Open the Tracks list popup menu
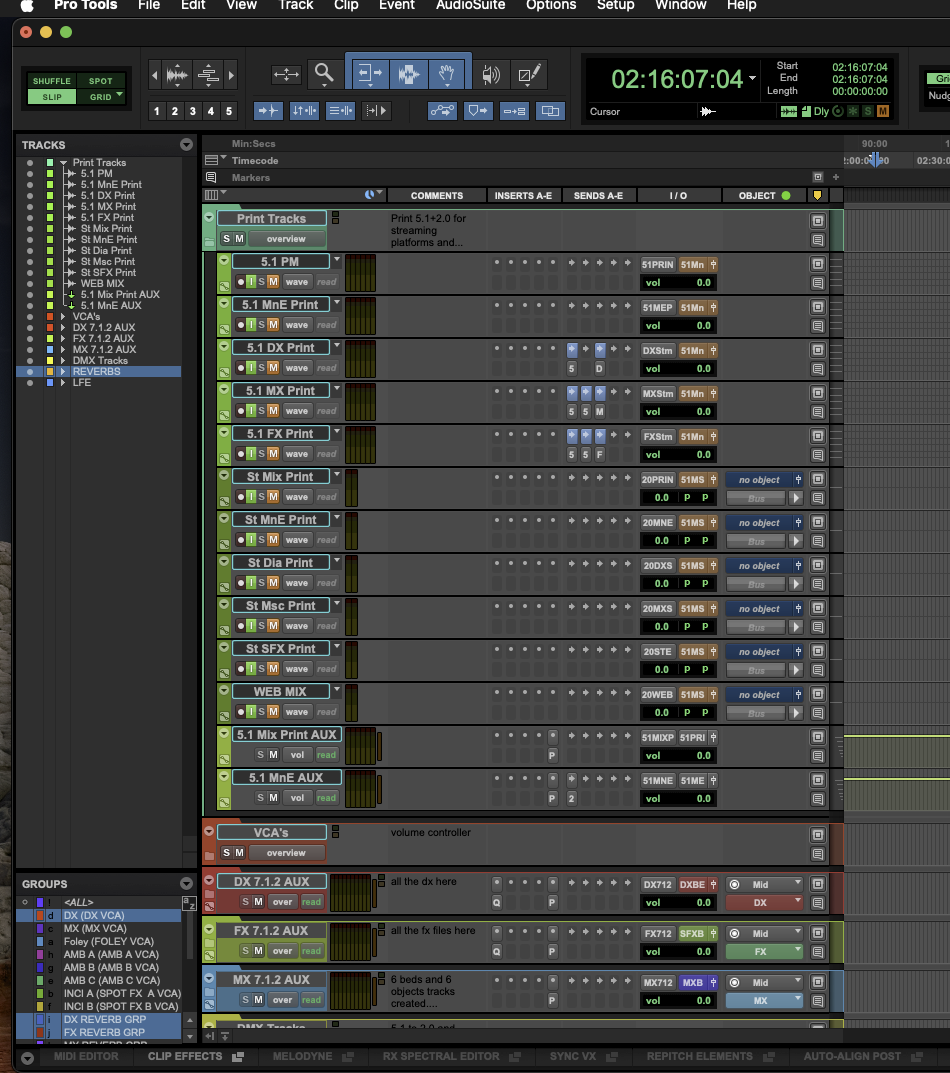 [x=186, y=144]
